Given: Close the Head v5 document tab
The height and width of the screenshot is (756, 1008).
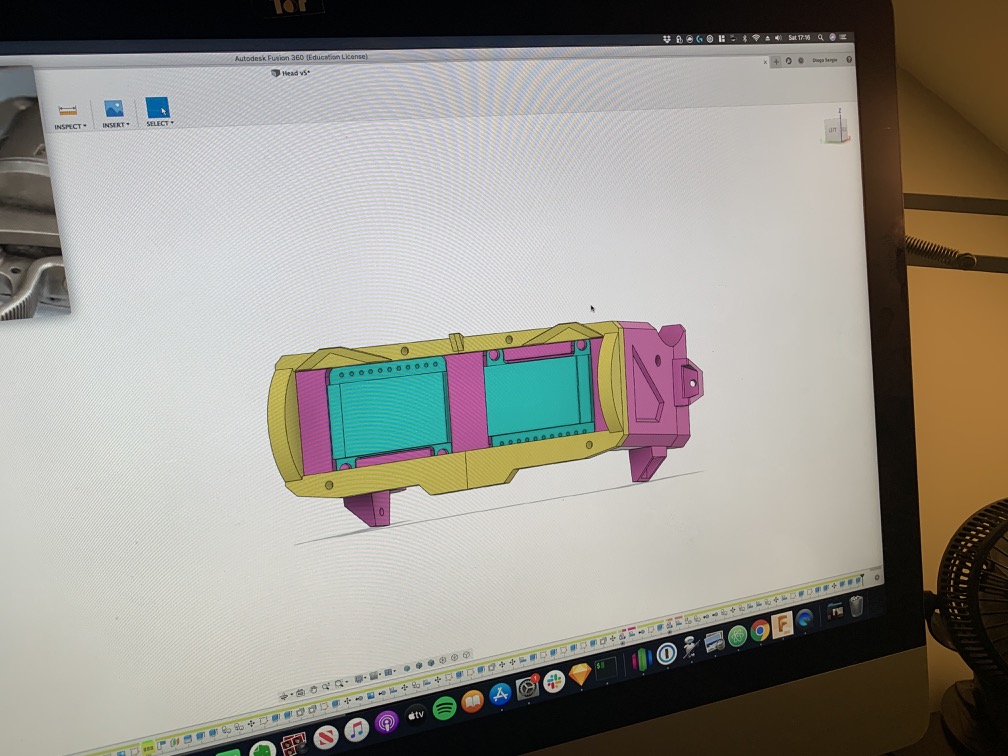Looking at the screenshot, I should [x=765, y=62].
